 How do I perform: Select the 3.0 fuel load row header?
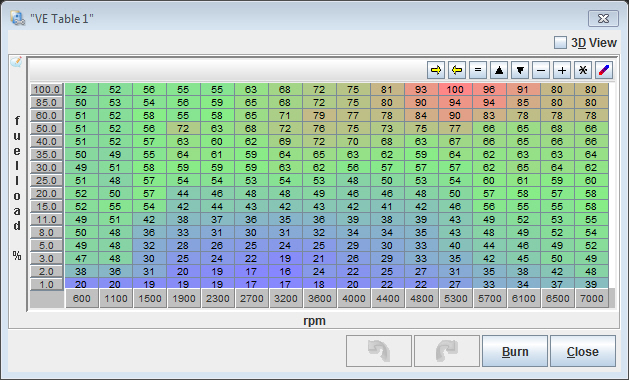point(47,258)
